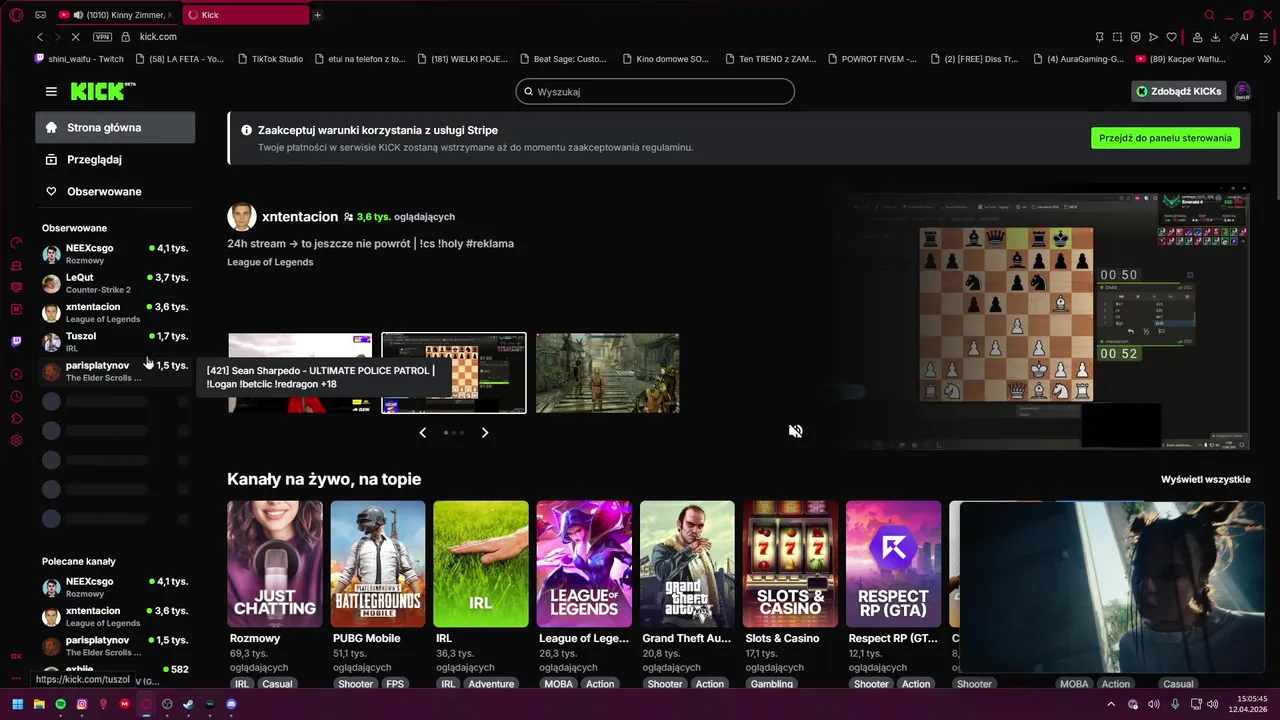This screenshot has height=720, width=1280.
Task: Open NEEXcsgo channel under Obserwowane
Action: pyautogui.click(x=115, y=254)
